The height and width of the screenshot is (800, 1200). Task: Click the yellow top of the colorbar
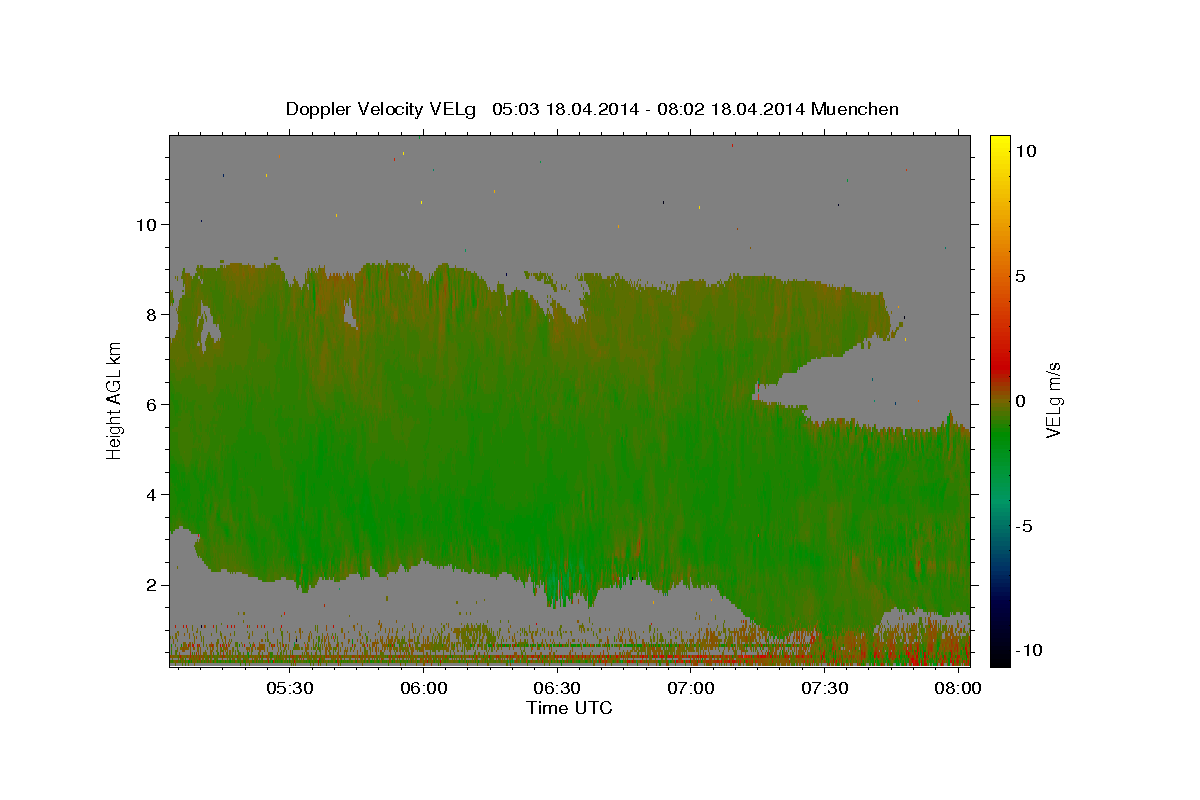[x=999, y=145]
